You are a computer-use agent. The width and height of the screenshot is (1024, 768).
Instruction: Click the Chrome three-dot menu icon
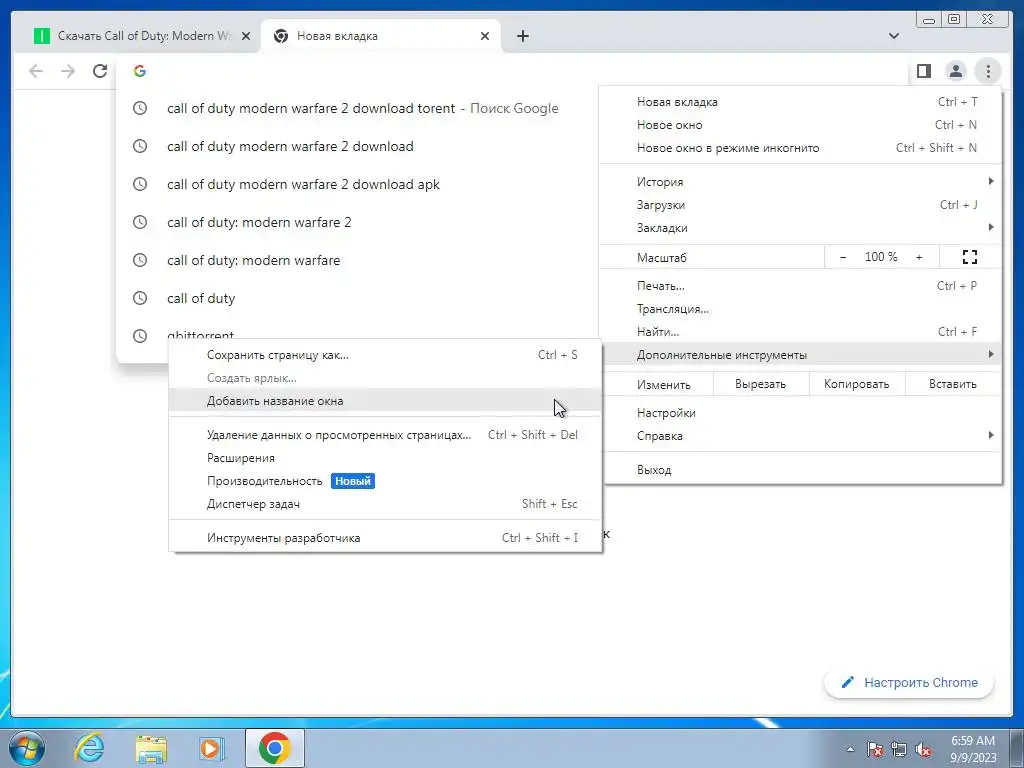(988, 71)
